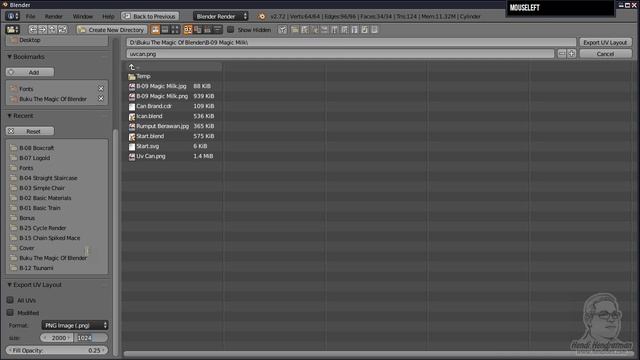
Task: Toggle the text files filter
Action: tap(374, 29)
